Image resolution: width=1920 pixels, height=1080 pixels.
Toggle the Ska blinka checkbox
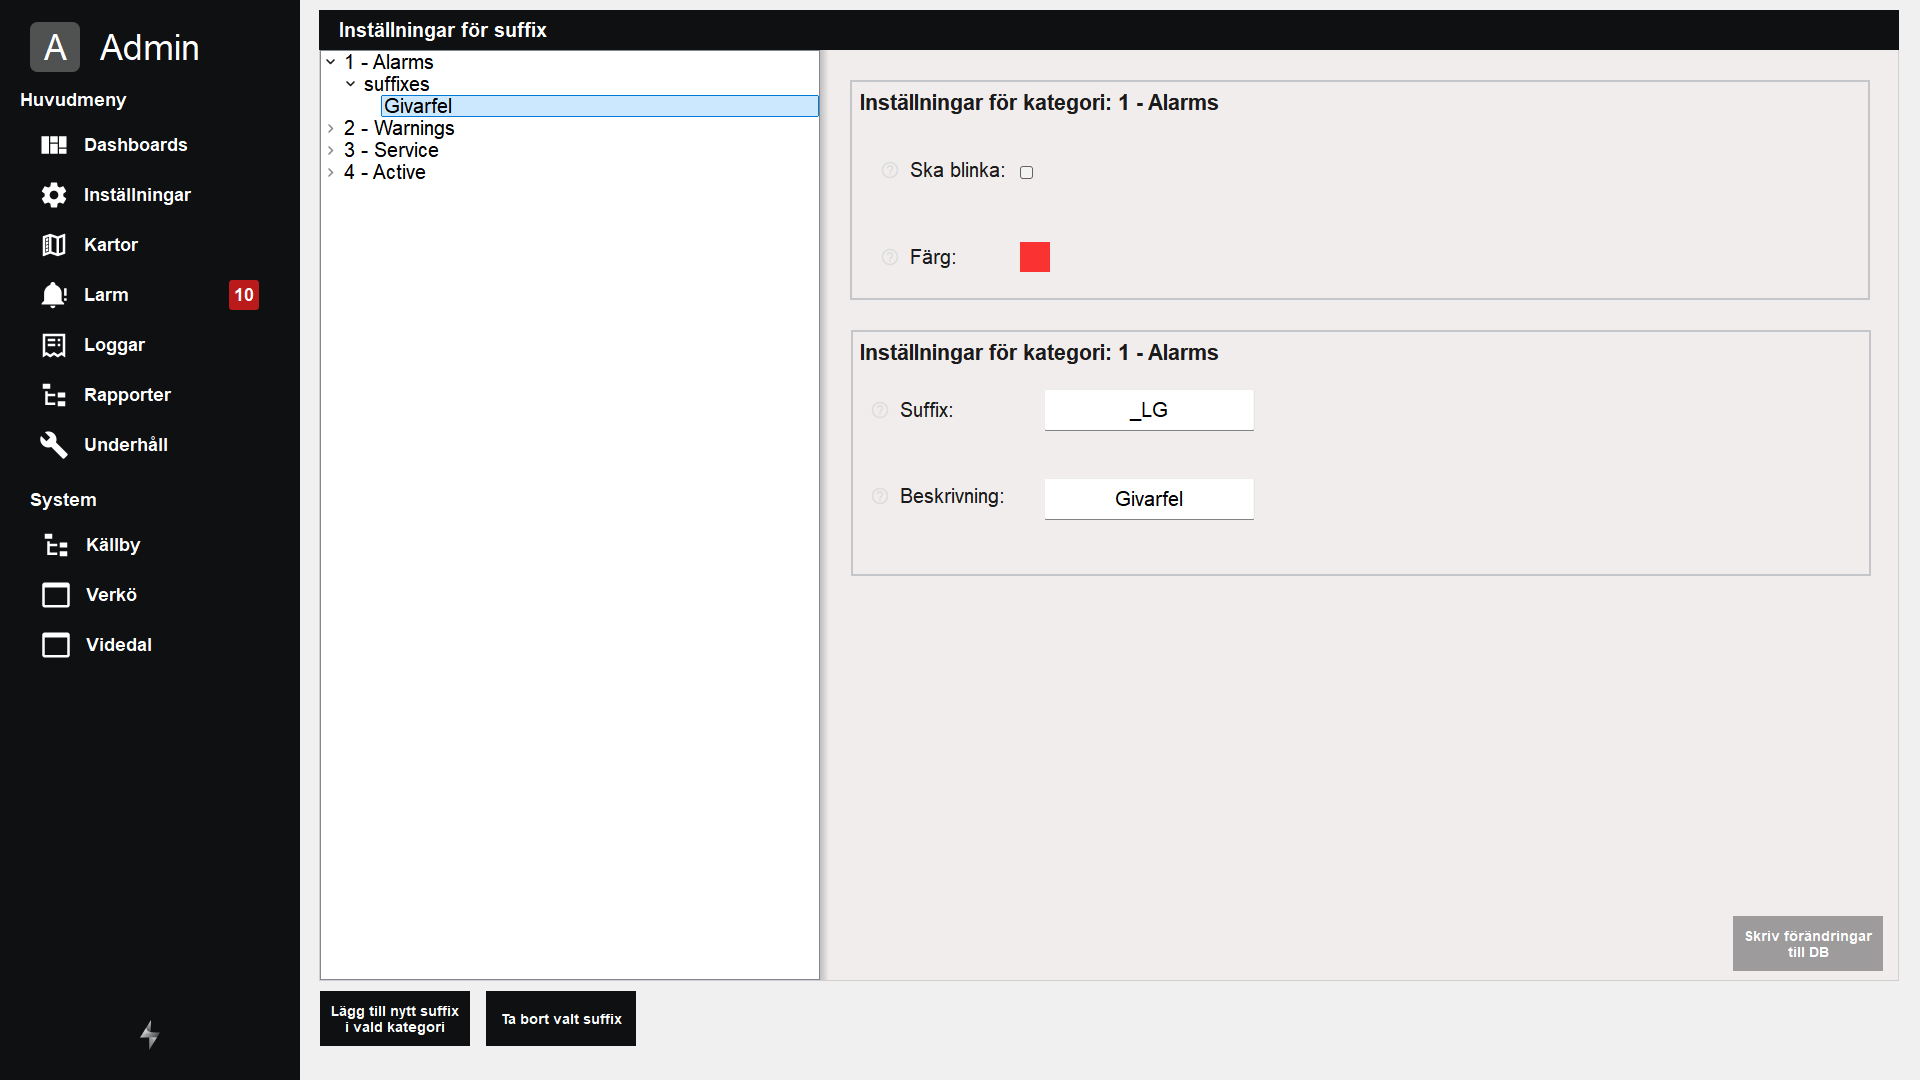tap(1026, 172)
